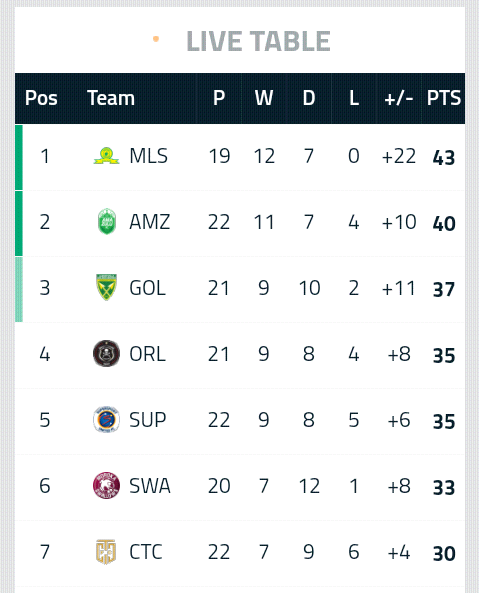Select the GOL team name
Screen dimensions: 479x593
coord(147,288)
